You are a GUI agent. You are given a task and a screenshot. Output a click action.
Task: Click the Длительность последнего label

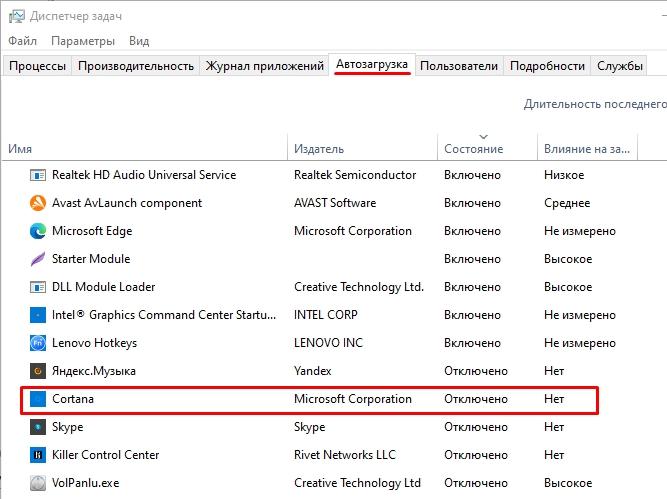point(595,104)
